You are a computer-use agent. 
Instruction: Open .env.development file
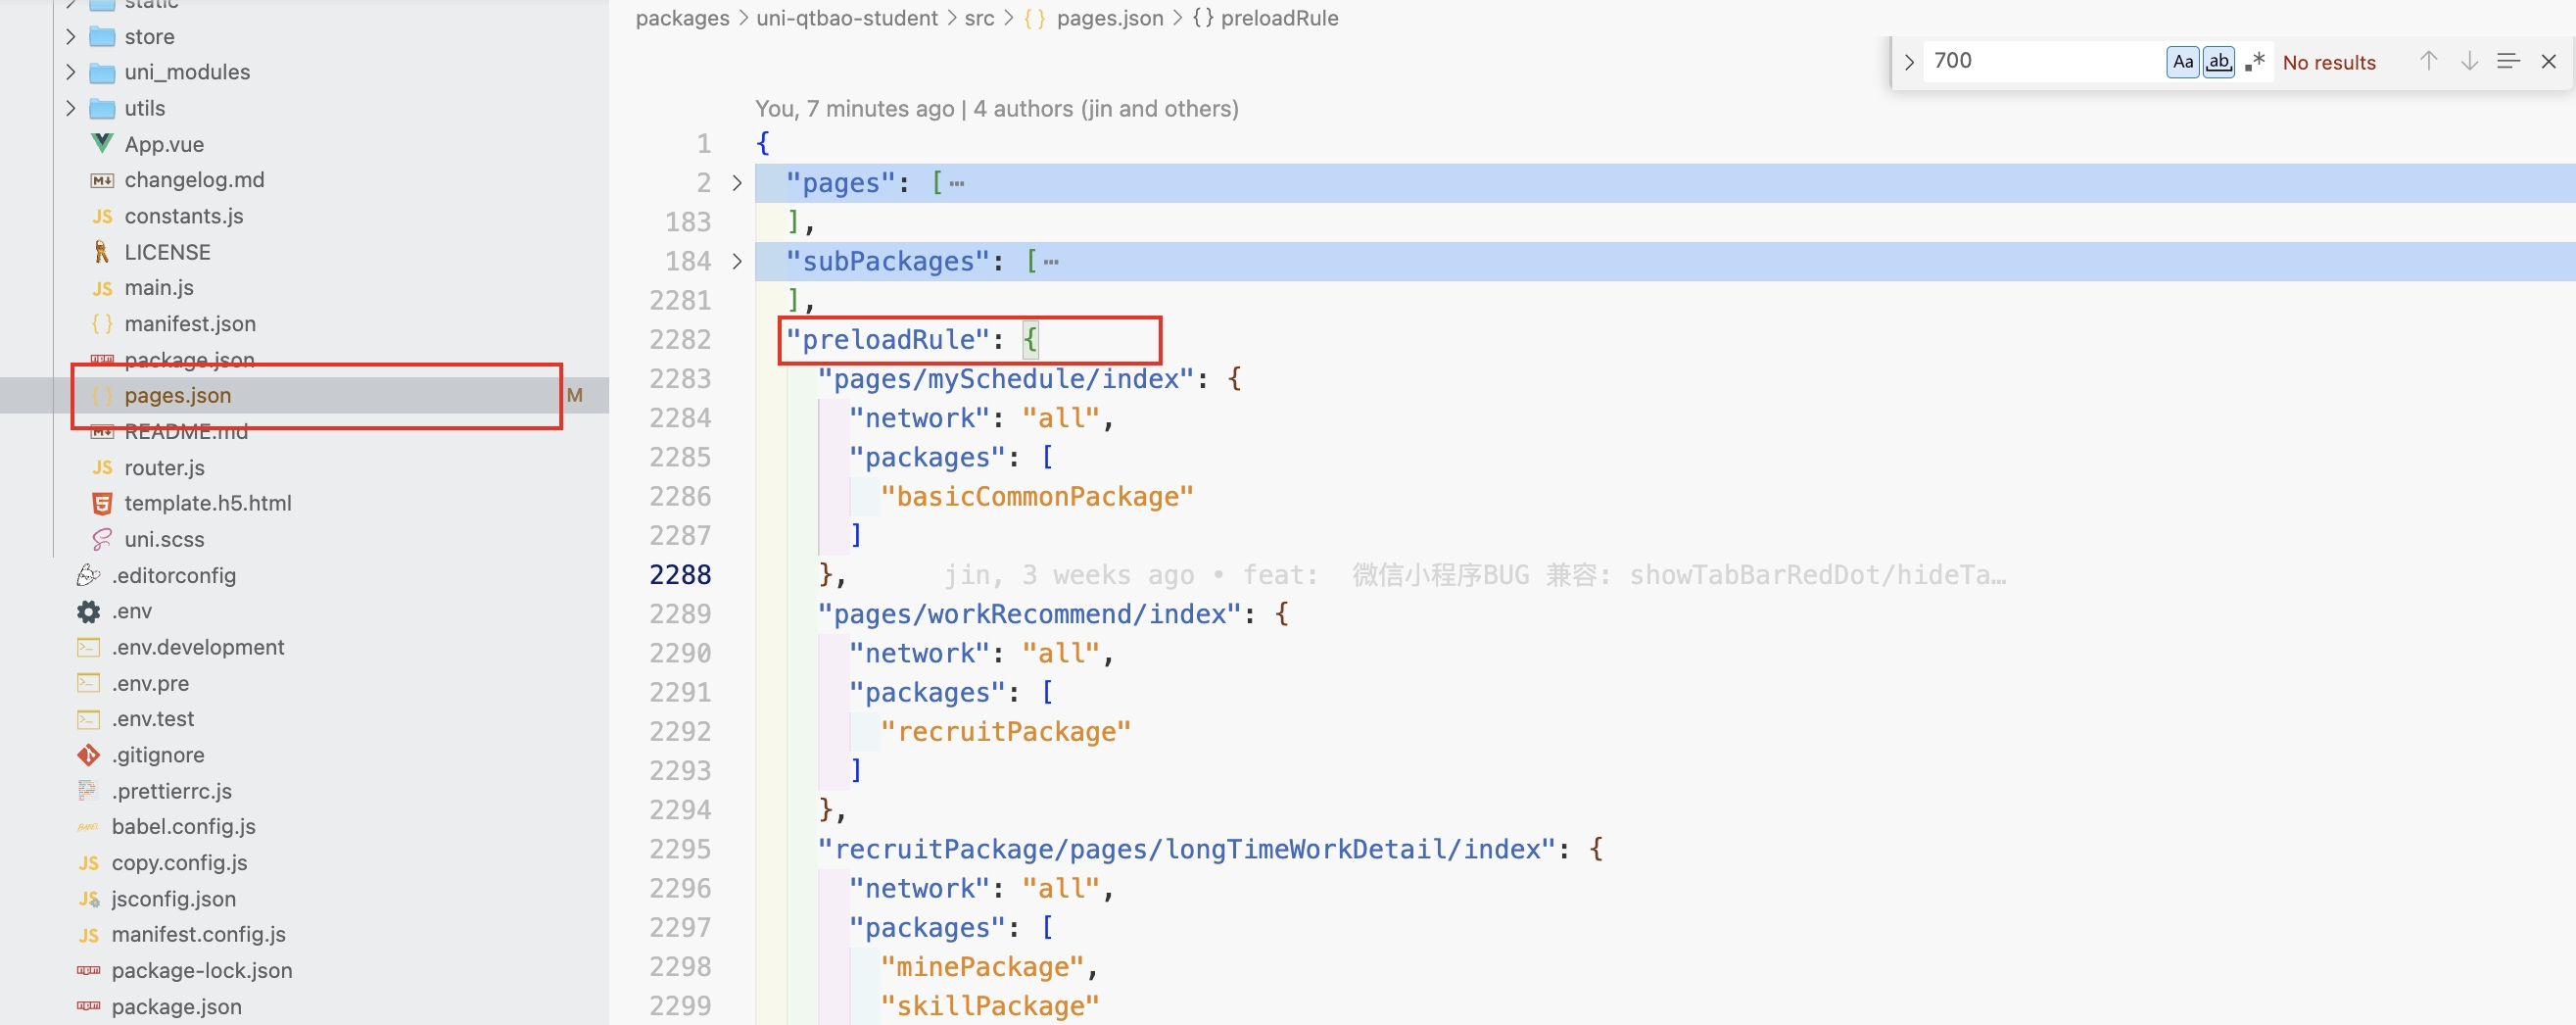(197, 647)
